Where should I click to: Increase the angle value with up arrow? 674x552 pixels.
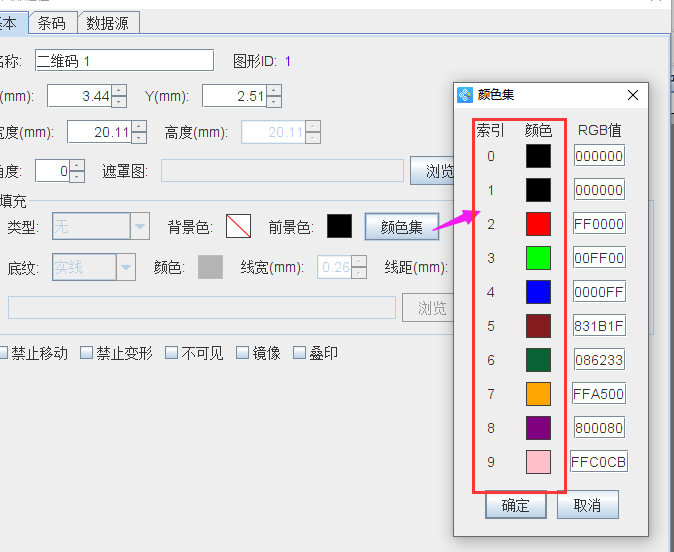click(77, 165)
